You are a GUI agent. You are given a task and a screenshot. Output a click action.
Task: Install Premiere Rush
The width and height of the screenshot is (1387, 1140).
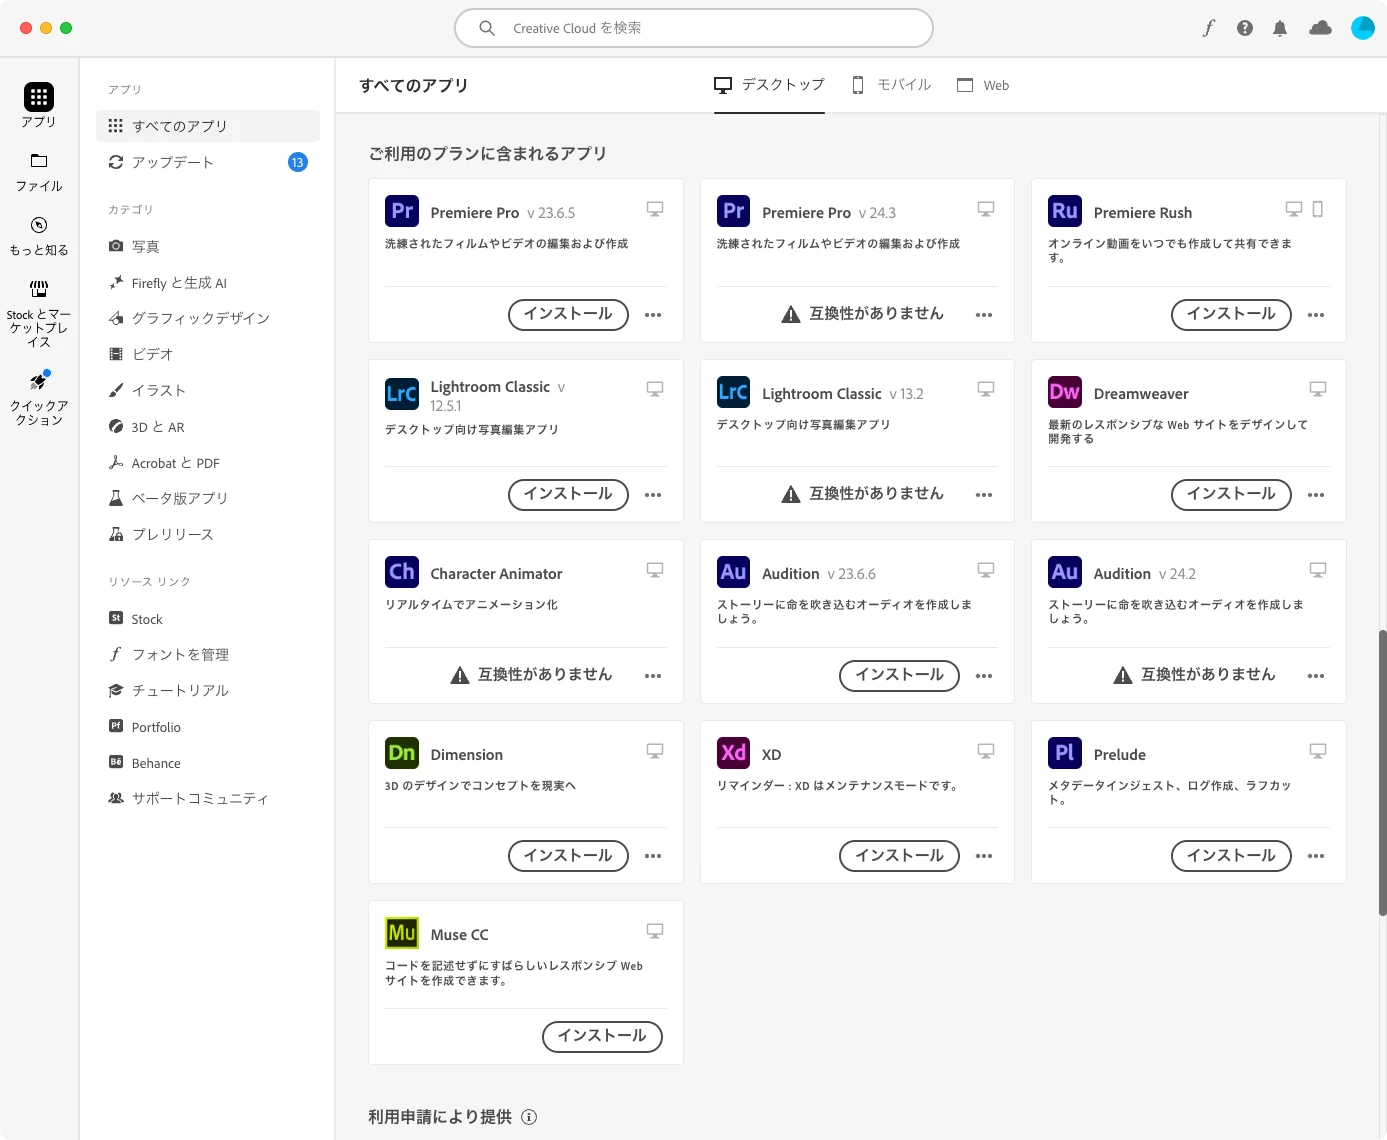[x=1231, y=314]
